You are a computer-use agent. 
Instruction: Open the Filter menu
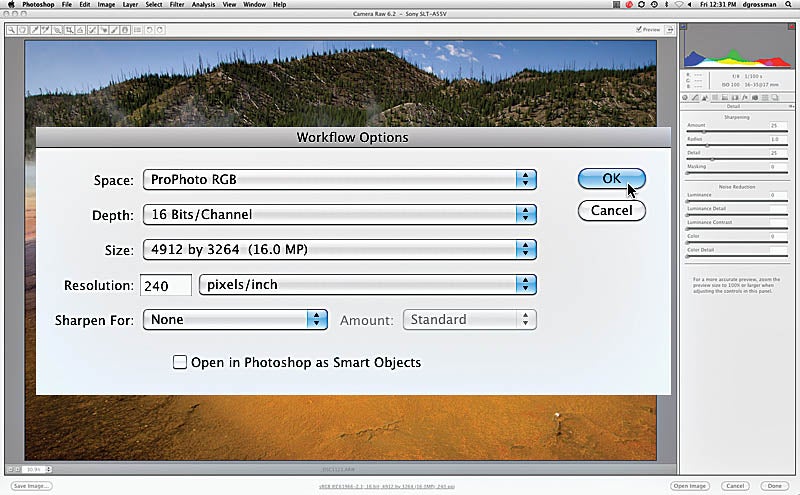pos(177,5)
